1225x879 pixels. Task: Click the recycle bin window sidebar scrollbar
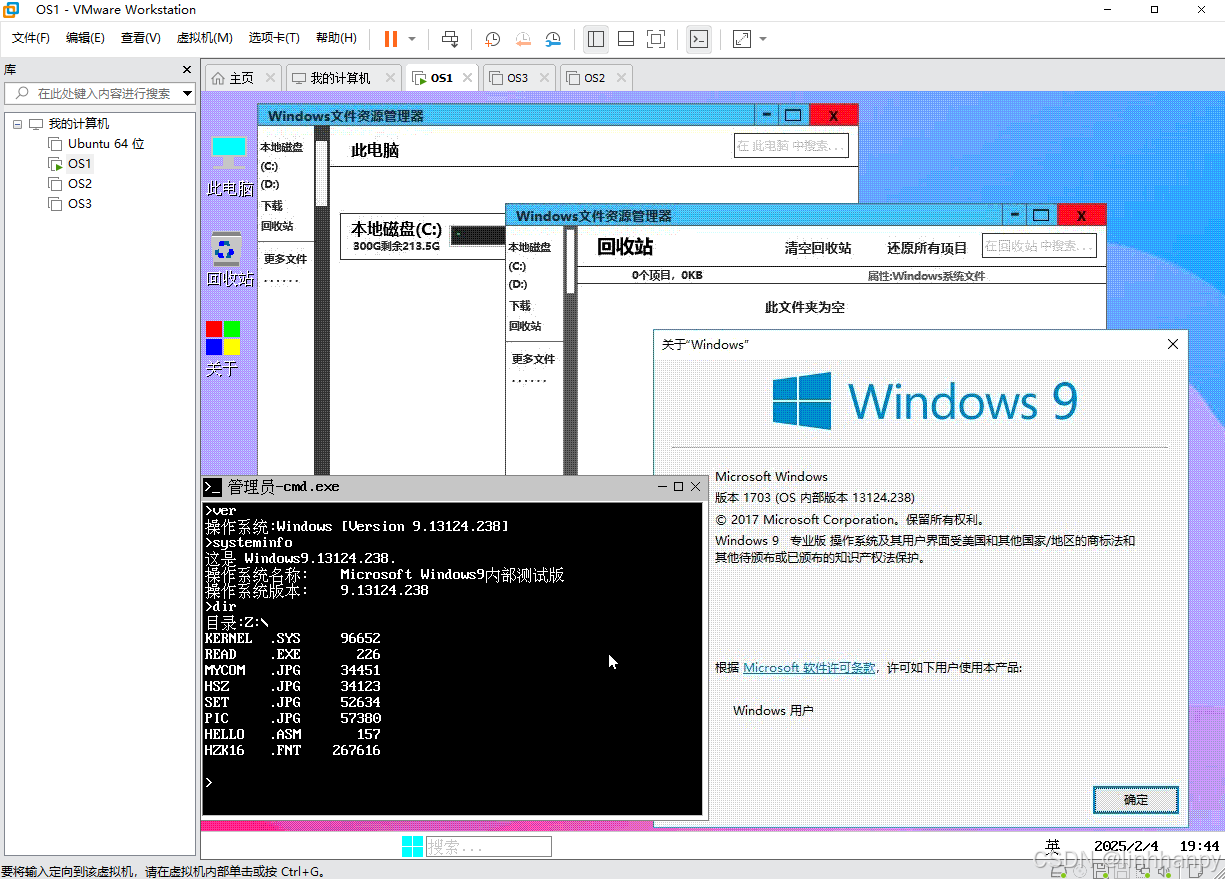coord(570,260)
